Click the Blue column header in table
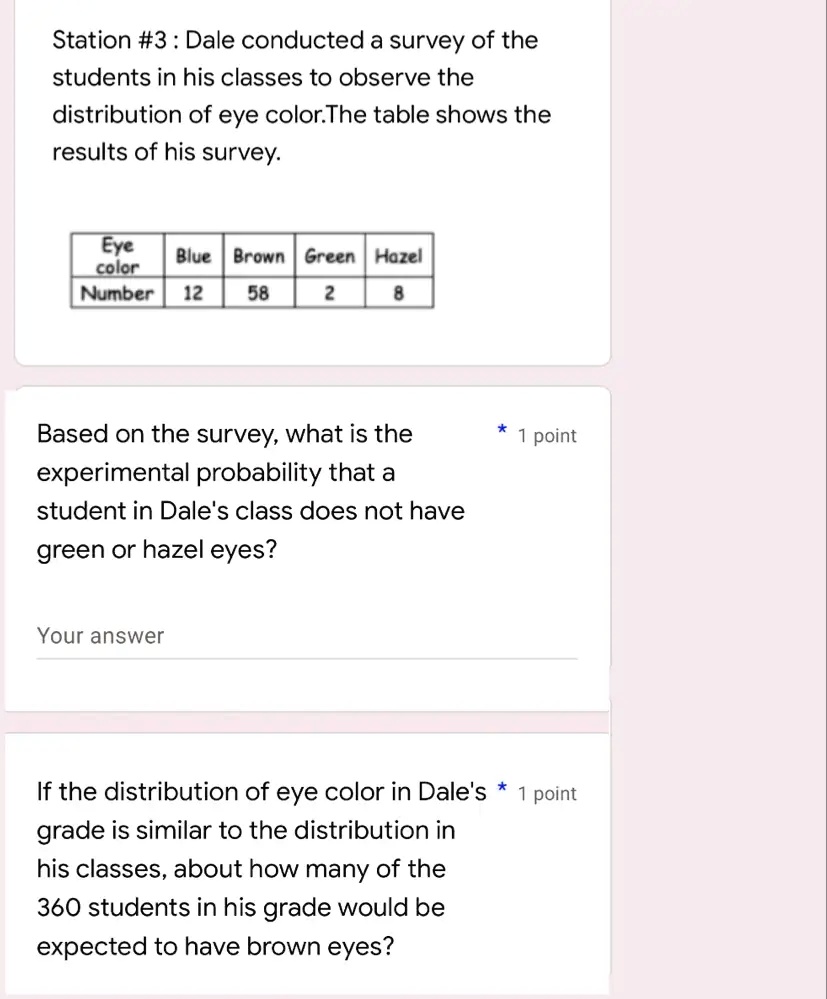The width and height of the screenshot is (827, 999). click(x=193, y=256)
